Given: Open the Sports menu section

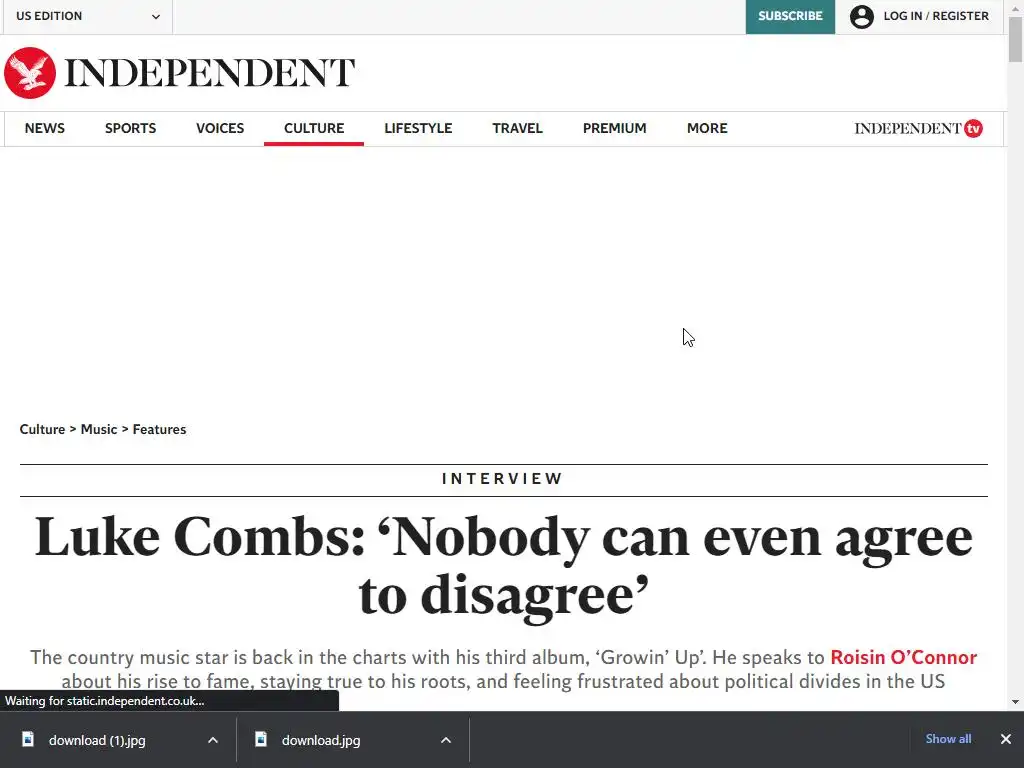Looking at the screenshot, I should click(x=131, y=128).
